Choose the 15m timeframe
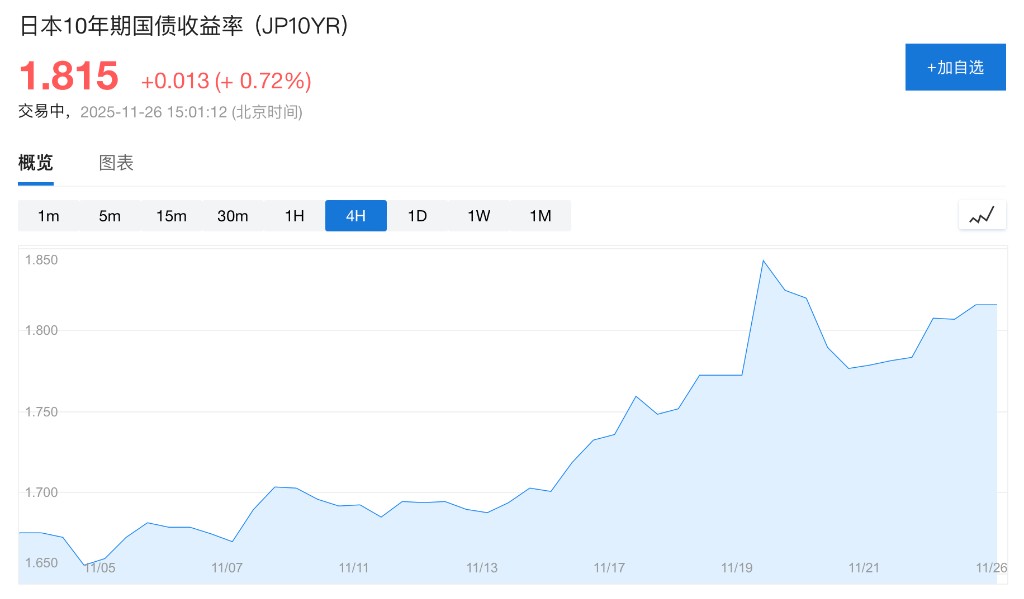1024x599 pixels. pyautogui.click(x=171, y=216)
